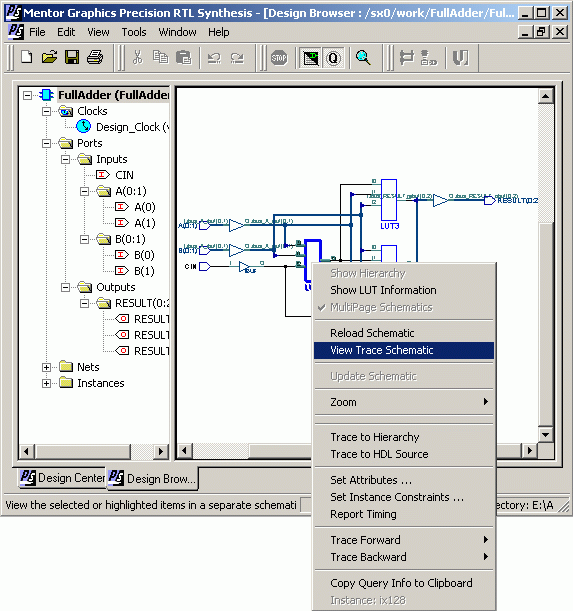Switch to the Design Center tab
The height and width of the screenshot is (611, 573).
pyautogui.click(x=62, y=477)
